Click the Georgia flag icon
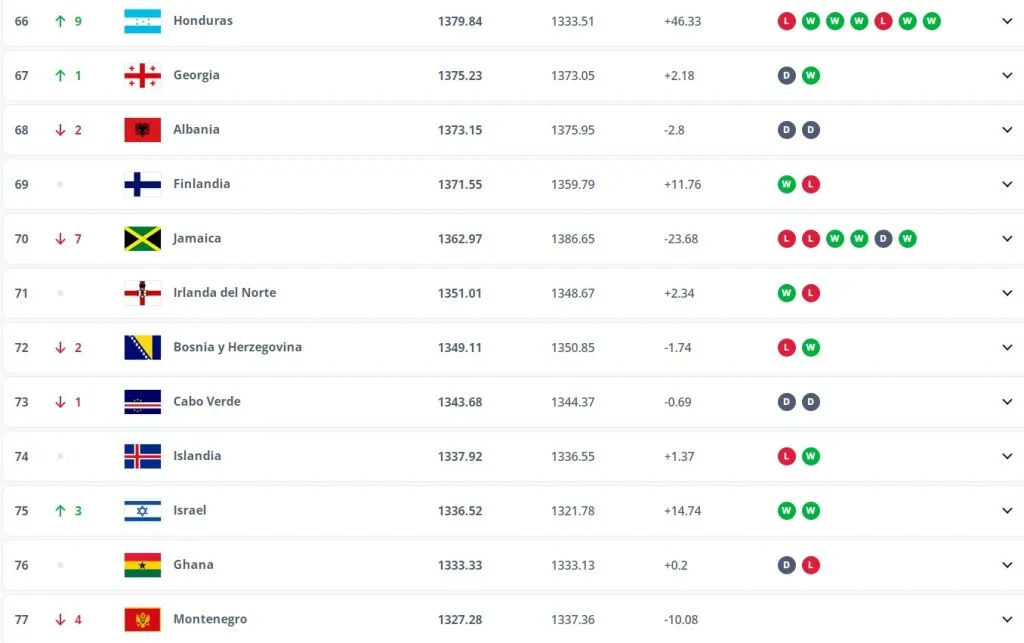Viewport: 1024px width, 643px height. [142, 75]
